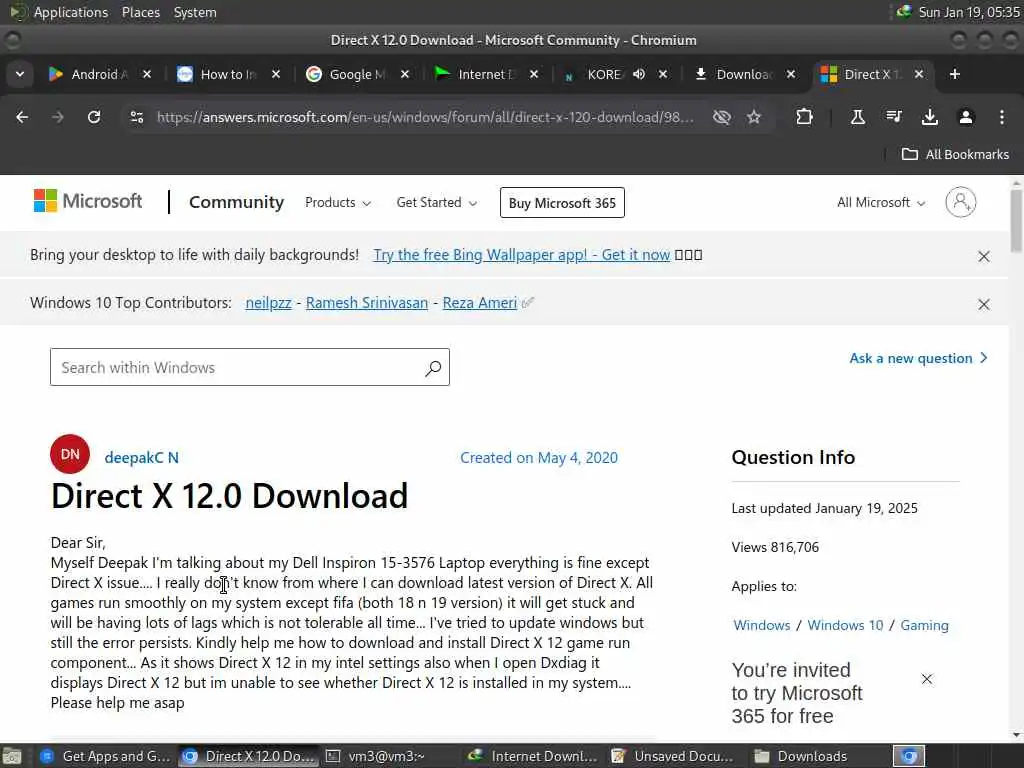Open deepakC N user profile
1024x768 pixels.
pos(142,458)
